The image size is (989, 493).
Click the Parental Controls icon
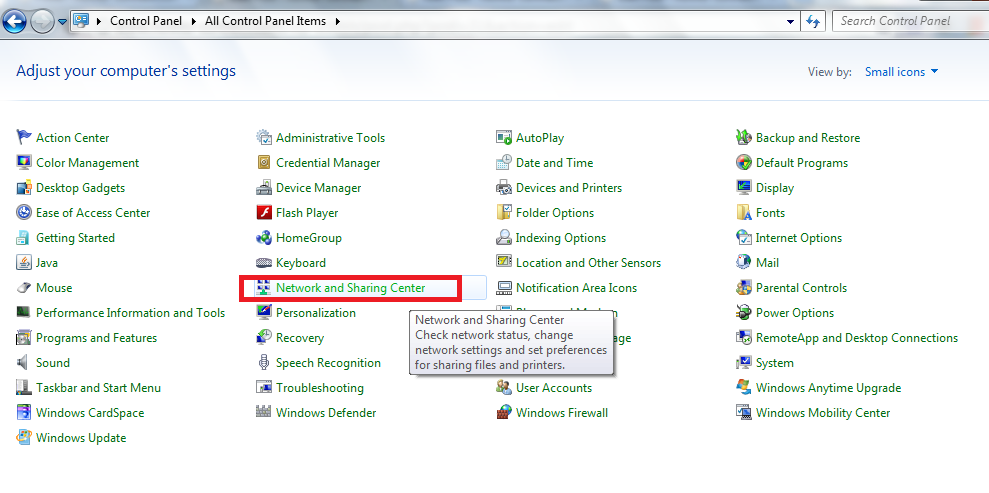(744, 287)
